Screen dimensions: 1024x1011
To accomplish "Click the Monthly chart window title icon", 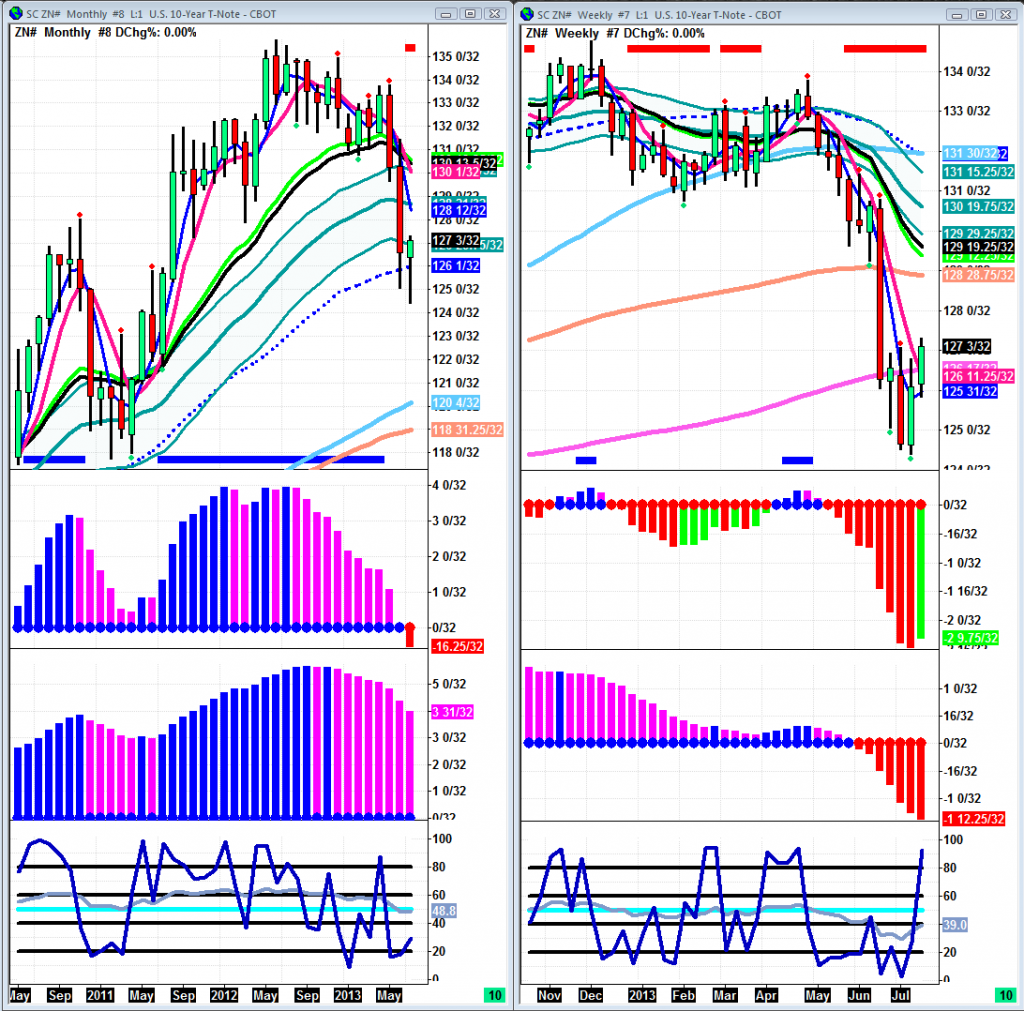I will 15,14.
